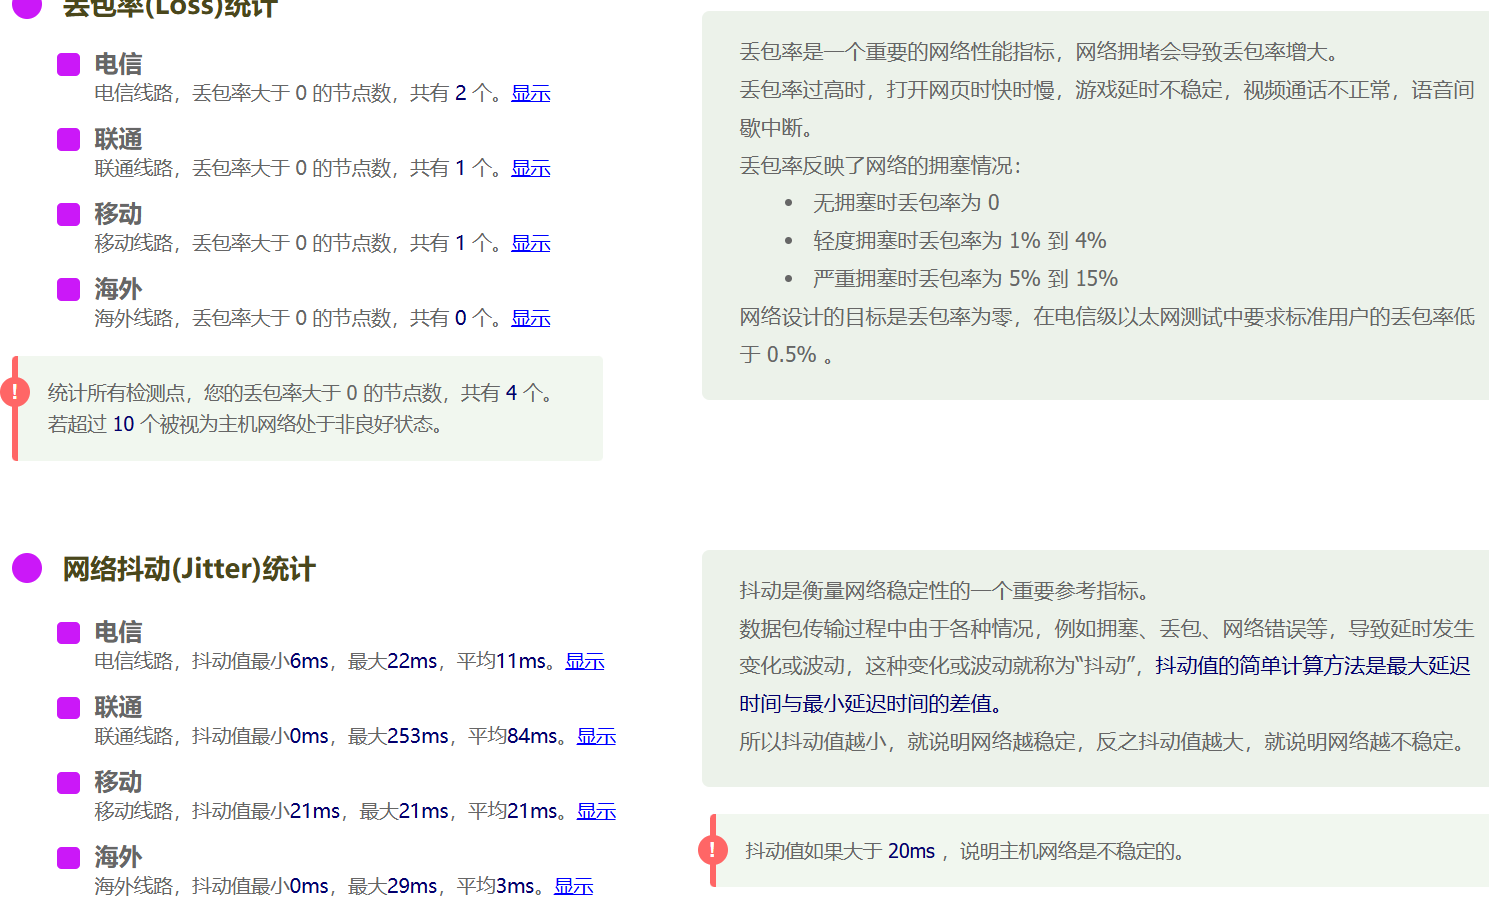1489x918 pixels.
Task: Open 显示 link for 海外 jitter details
Action: 573,886
